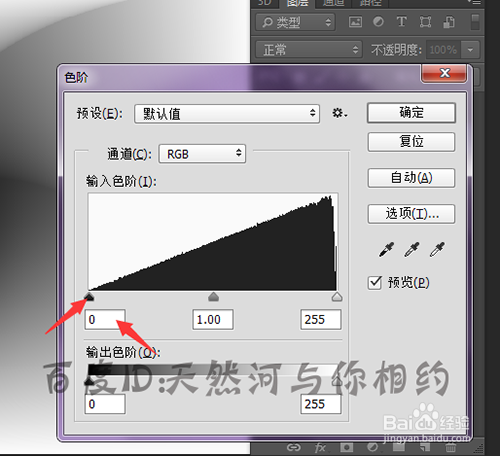
Task: Select the black point eyedropper
Action: 386,250
